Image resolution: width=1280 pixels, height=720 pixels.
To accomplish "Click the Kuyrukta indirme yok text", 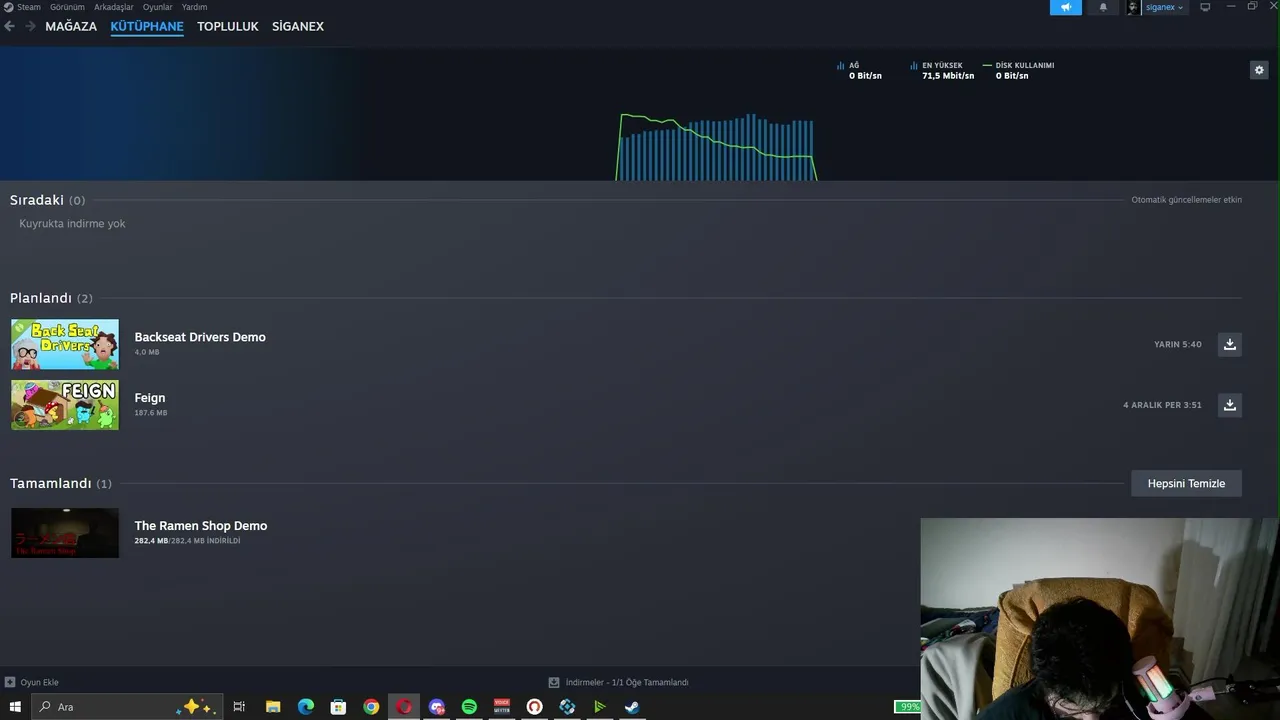I will pyautogui.click(x=72, y=224).
